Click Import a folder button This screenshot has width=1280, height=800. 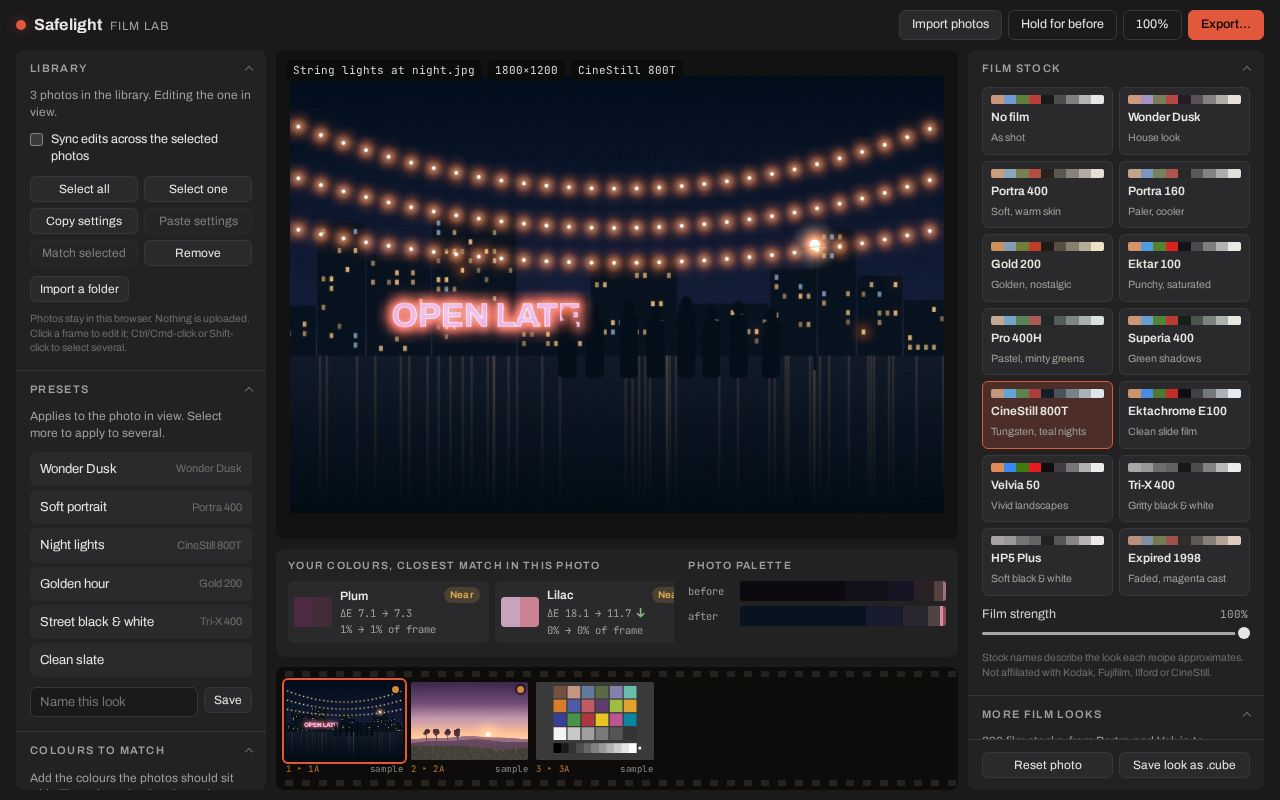(79, 289)
